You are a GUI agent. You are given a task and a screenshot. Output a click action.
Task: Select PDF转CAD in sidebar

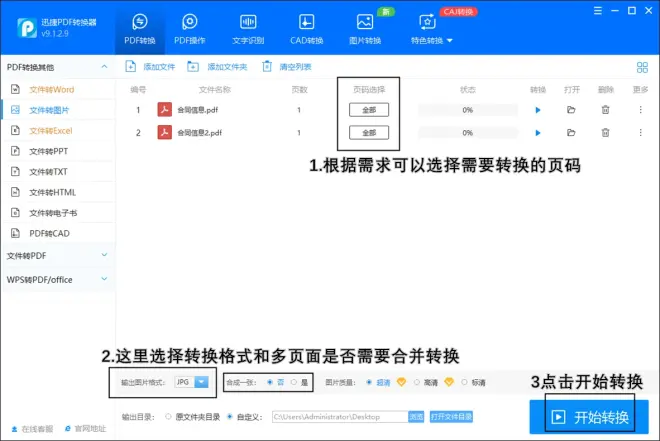pyautogui.click(x=58, y=233)
